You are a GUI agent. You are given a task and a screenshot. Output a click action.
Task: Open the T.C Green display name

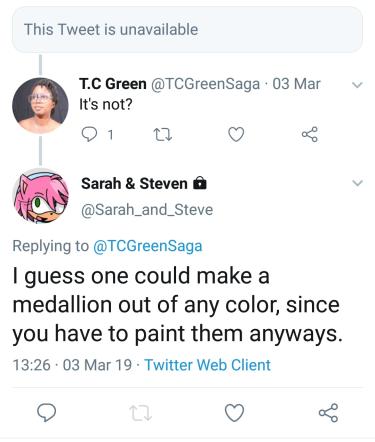113,84
